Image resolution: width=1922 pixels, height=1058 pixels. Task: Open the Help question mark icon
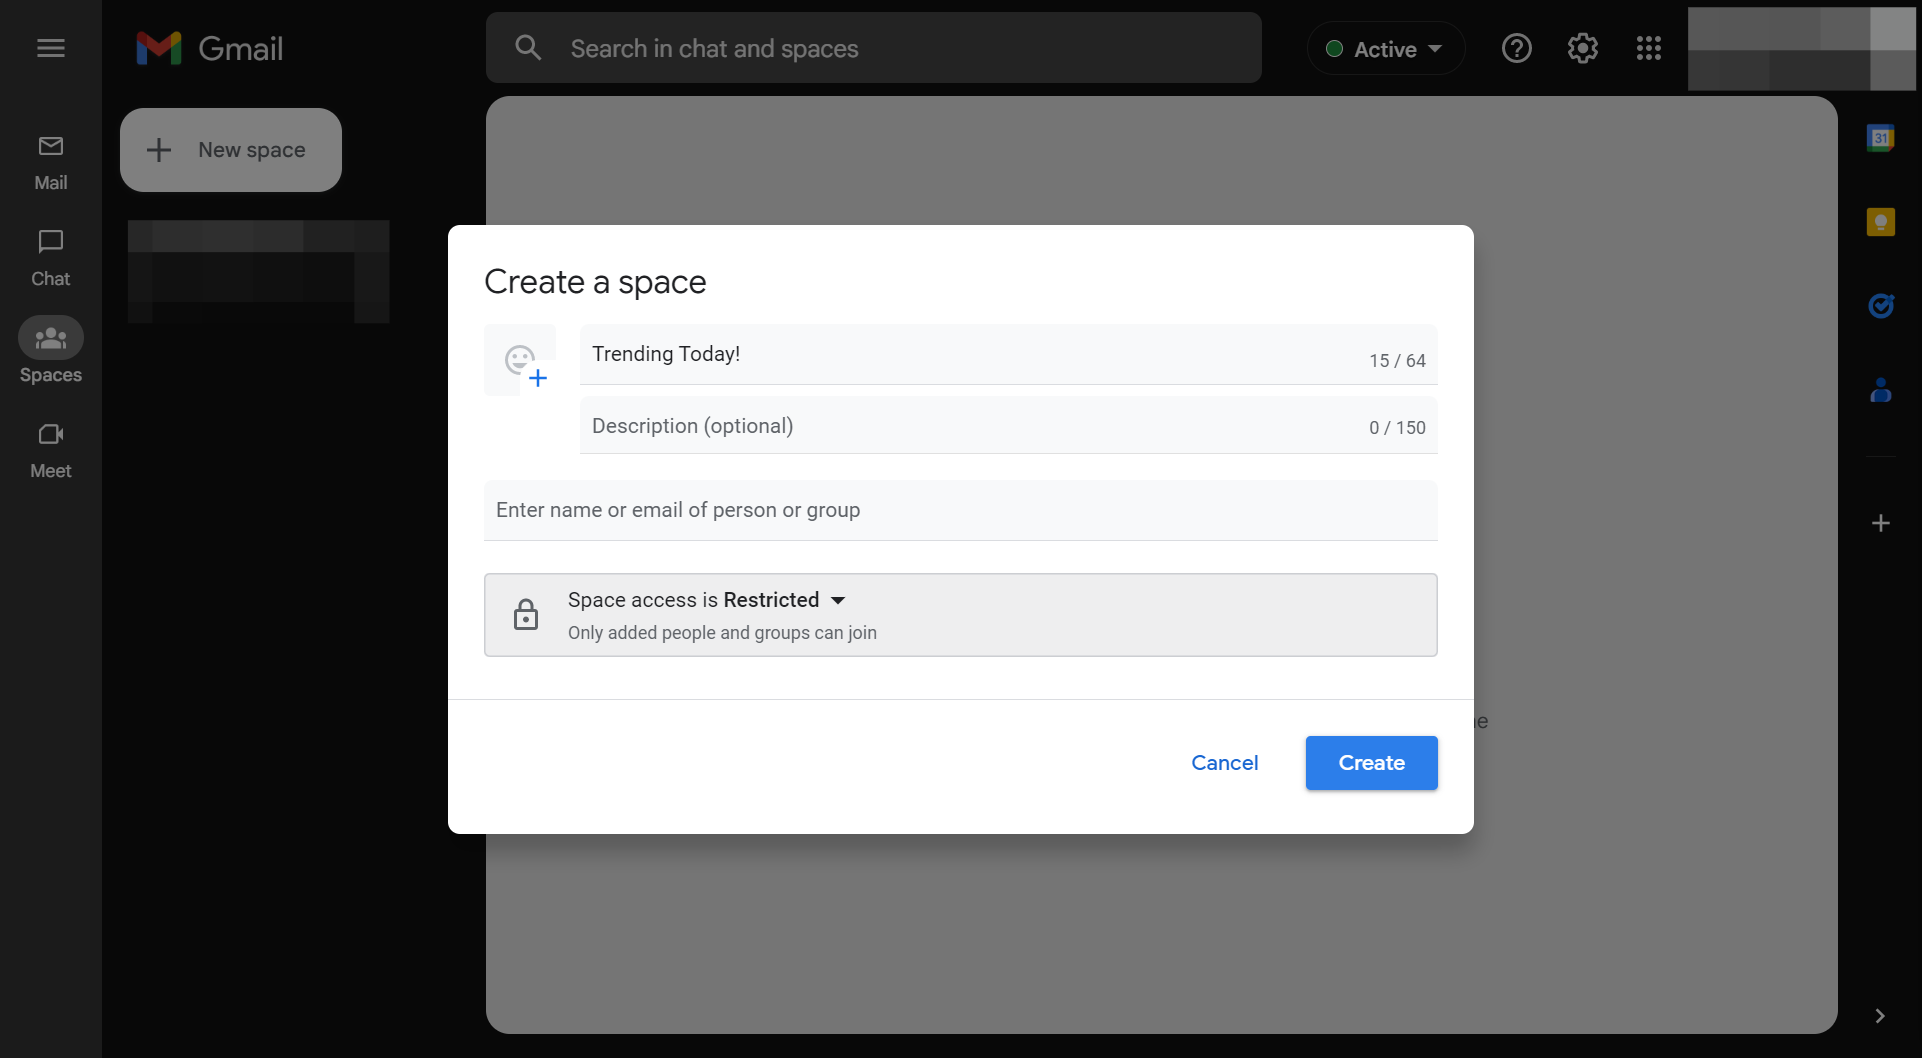click(1517, 48)
